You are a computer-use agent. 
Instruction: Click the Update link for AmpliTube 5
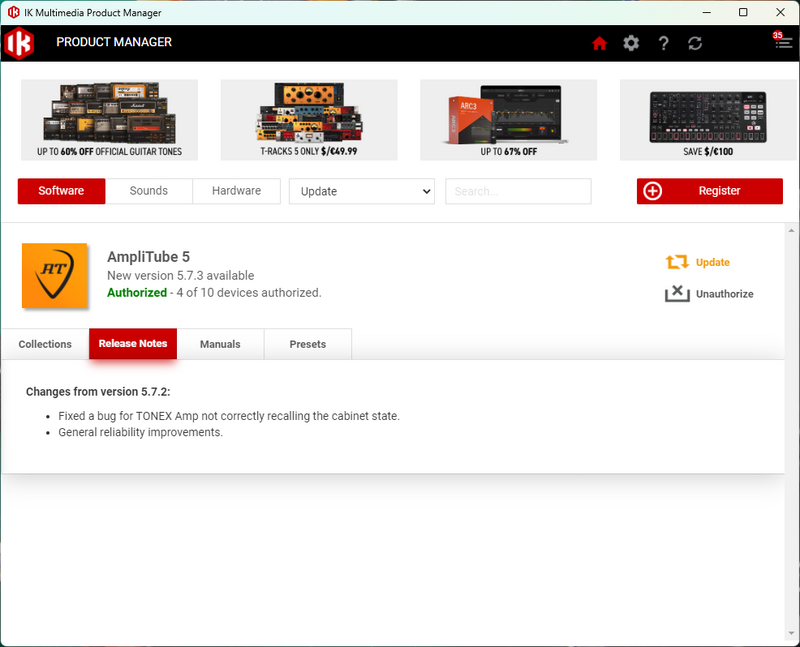click(x=713, y=262)
